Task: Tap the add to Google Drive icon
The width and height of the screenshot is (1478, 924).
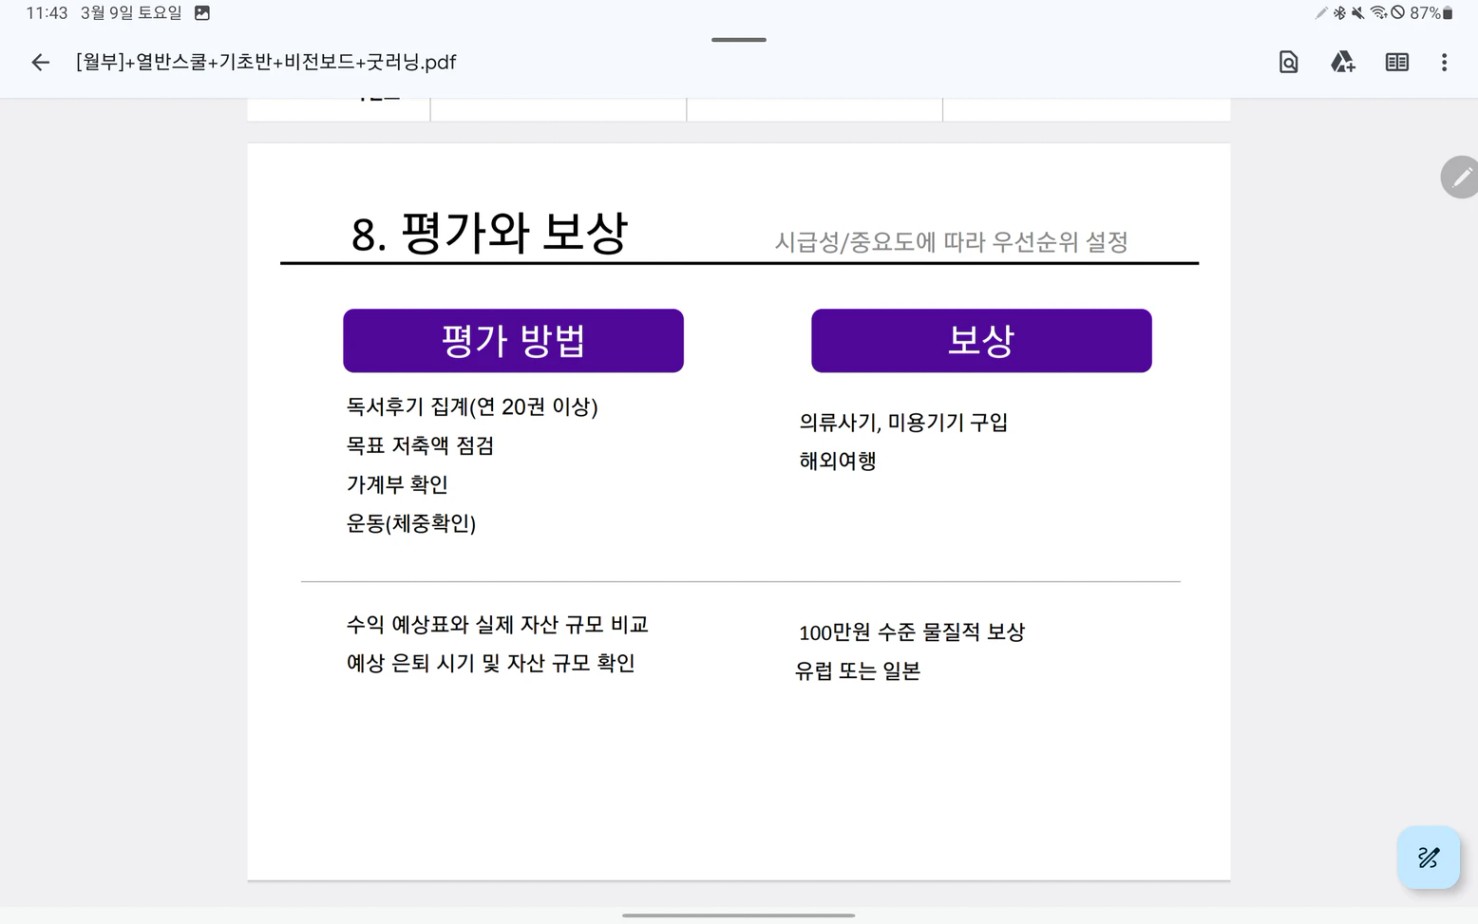Action: pos(1342,62)
